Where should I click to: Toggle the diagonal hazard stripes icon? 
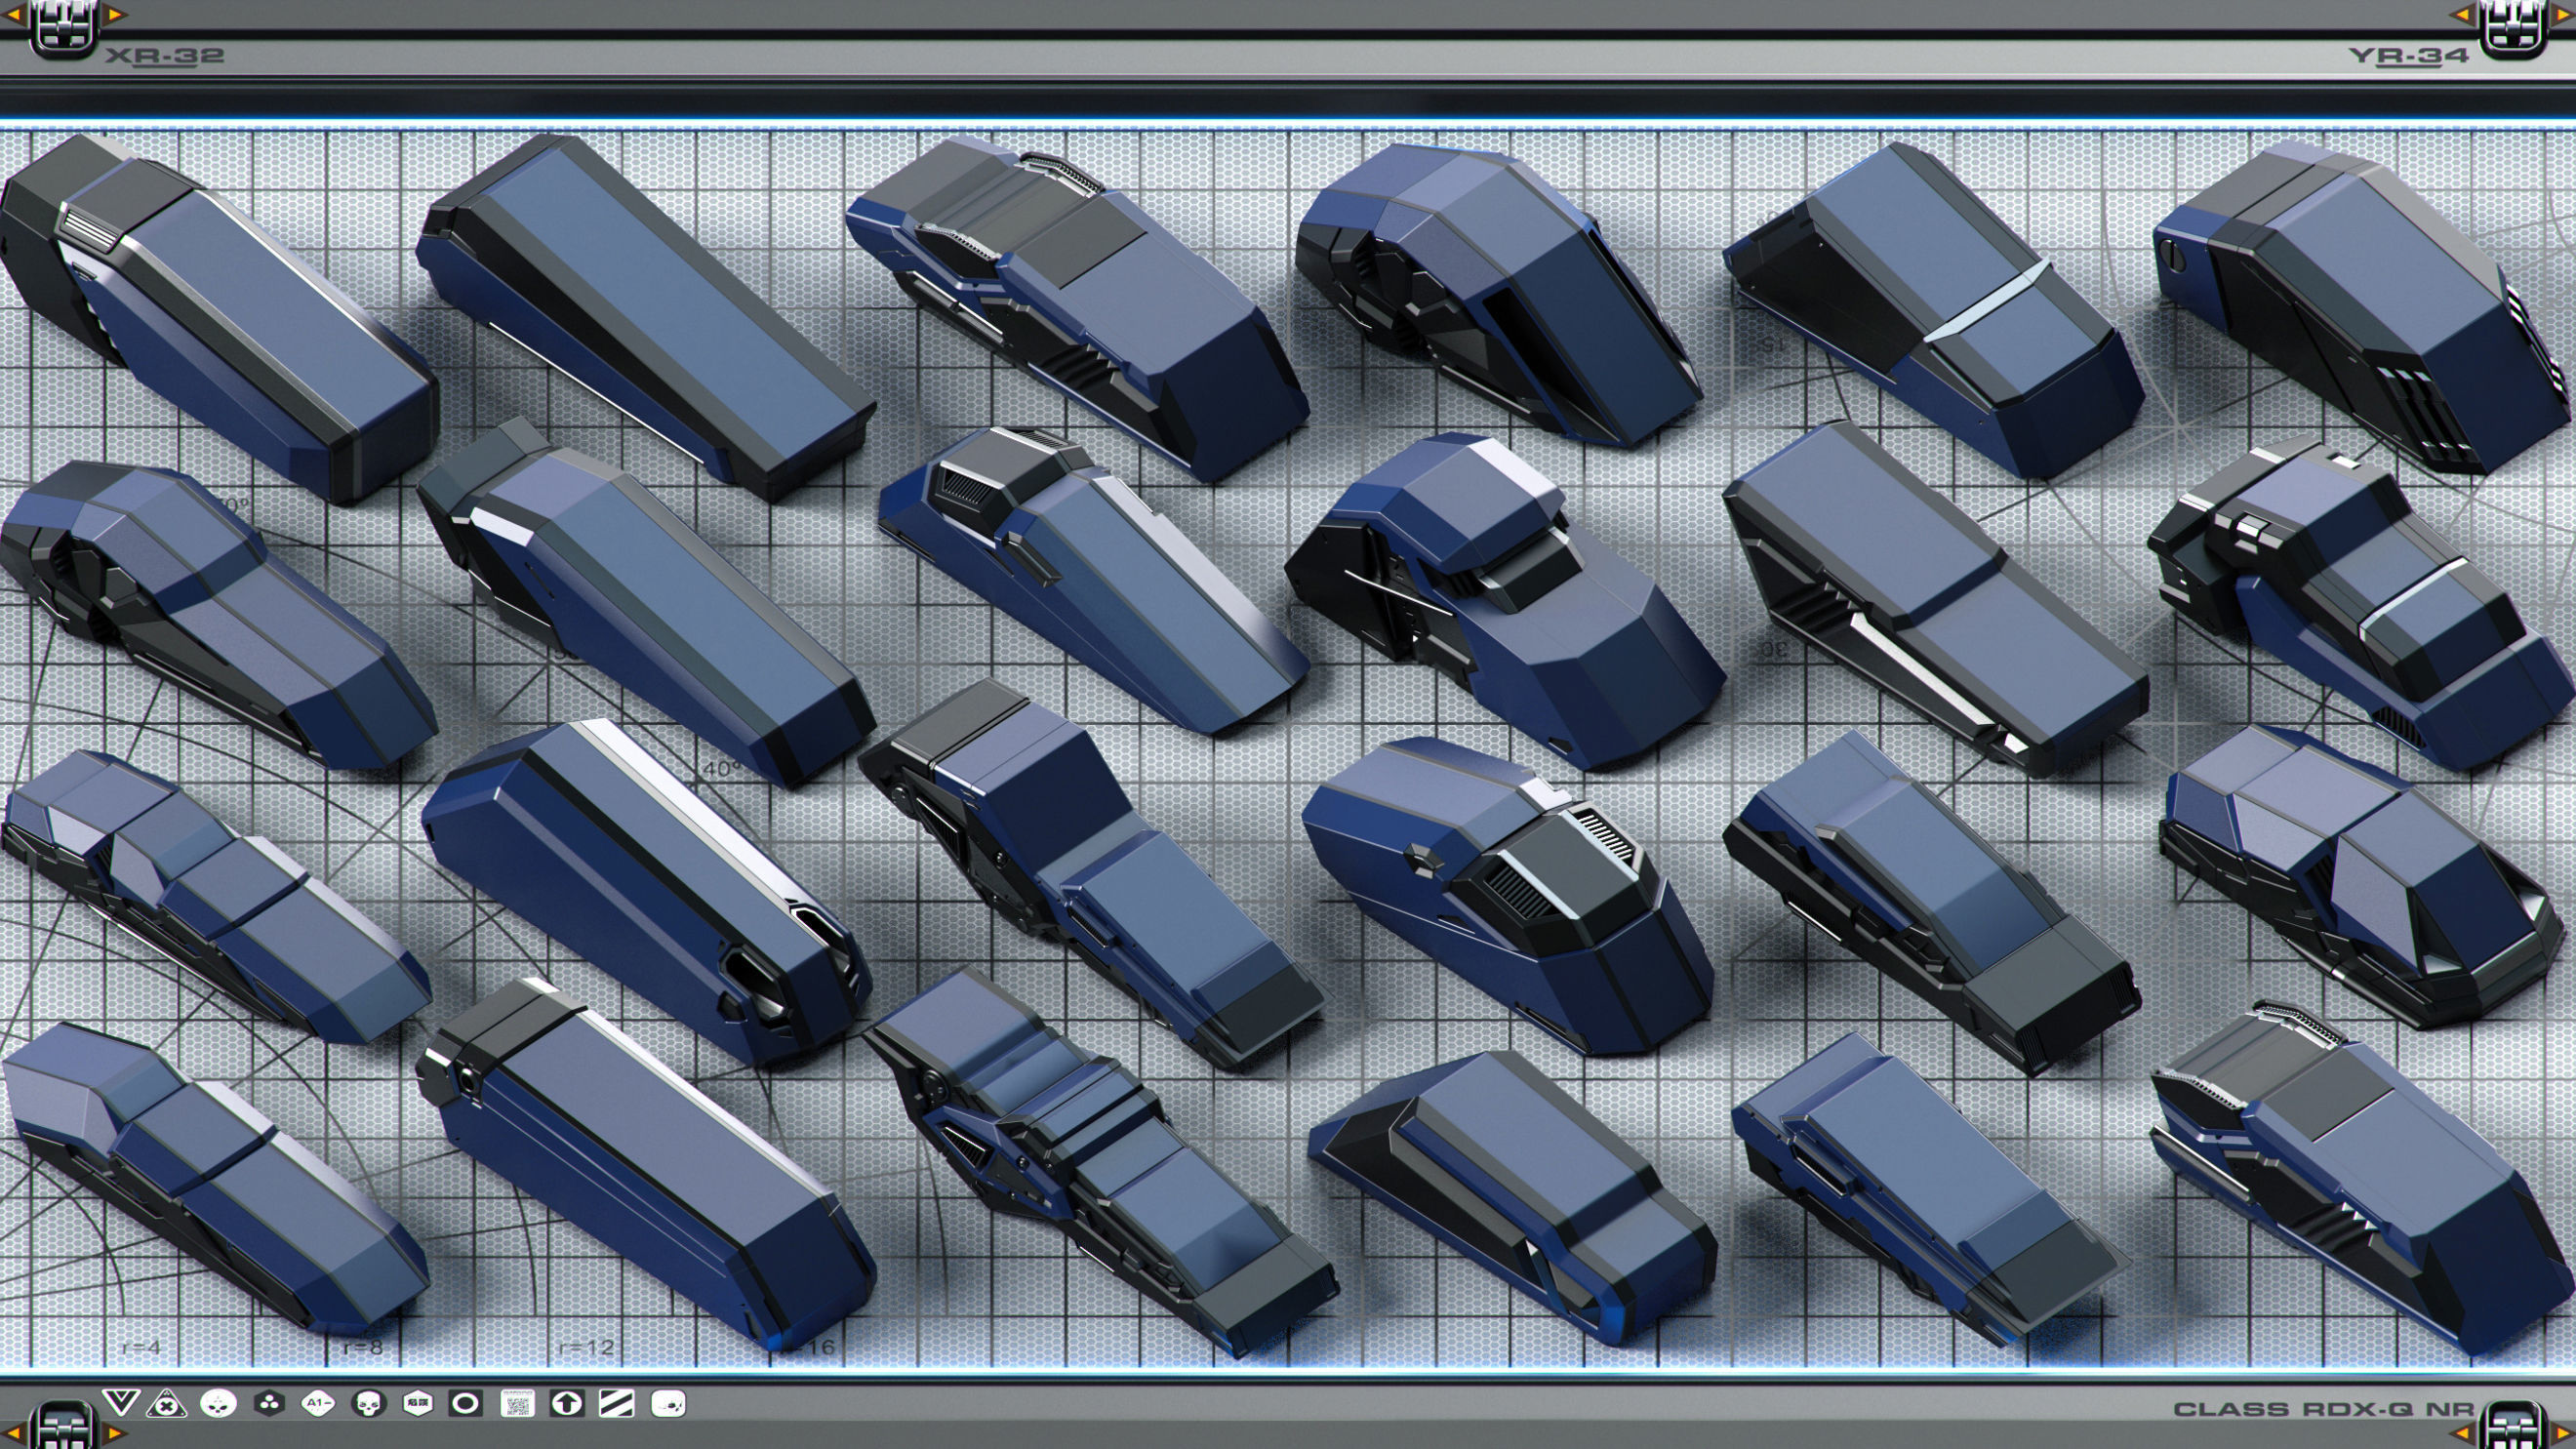click(616, 1404)
